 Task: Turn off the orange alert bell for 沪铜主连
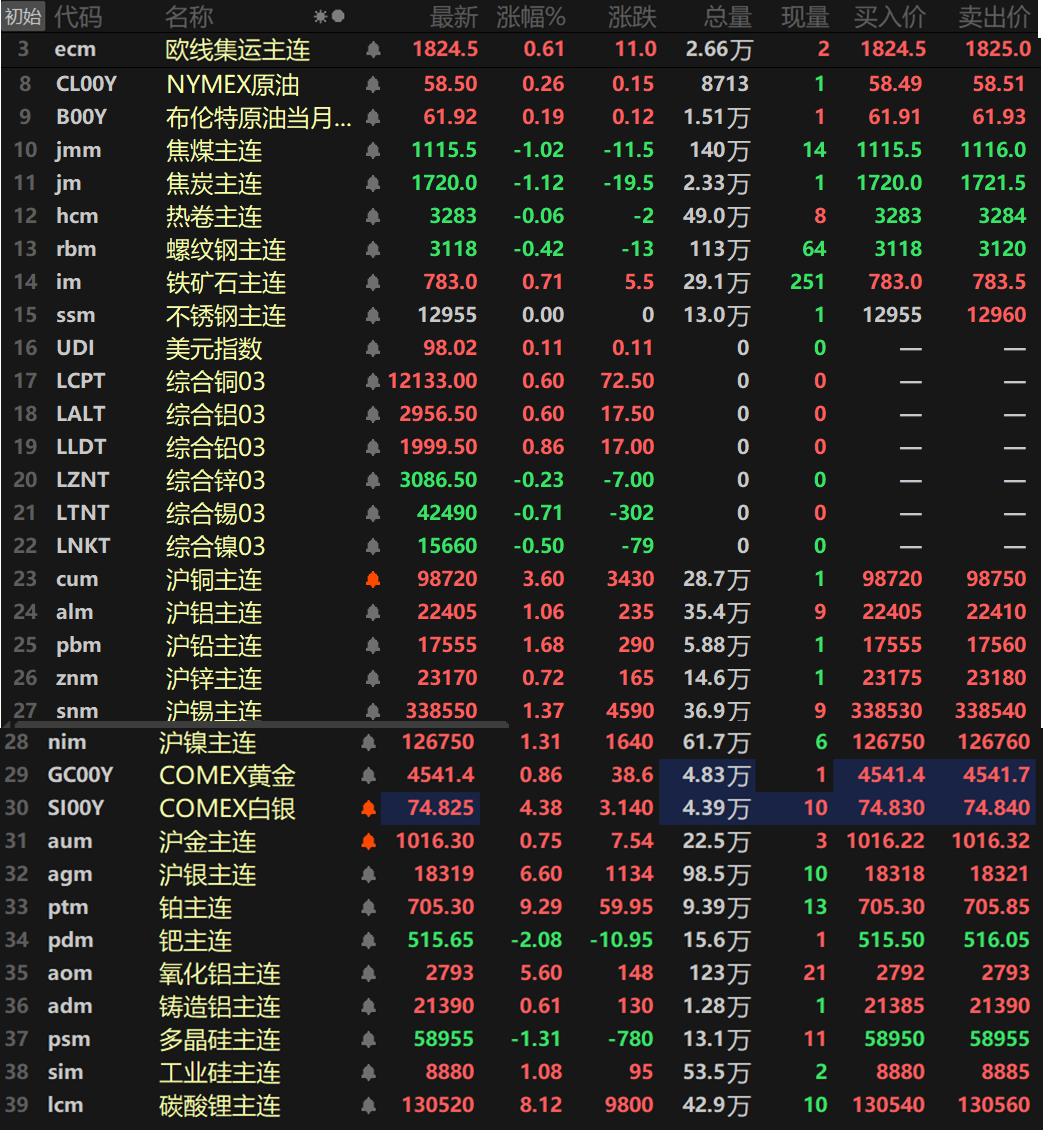tap(373, 580)
